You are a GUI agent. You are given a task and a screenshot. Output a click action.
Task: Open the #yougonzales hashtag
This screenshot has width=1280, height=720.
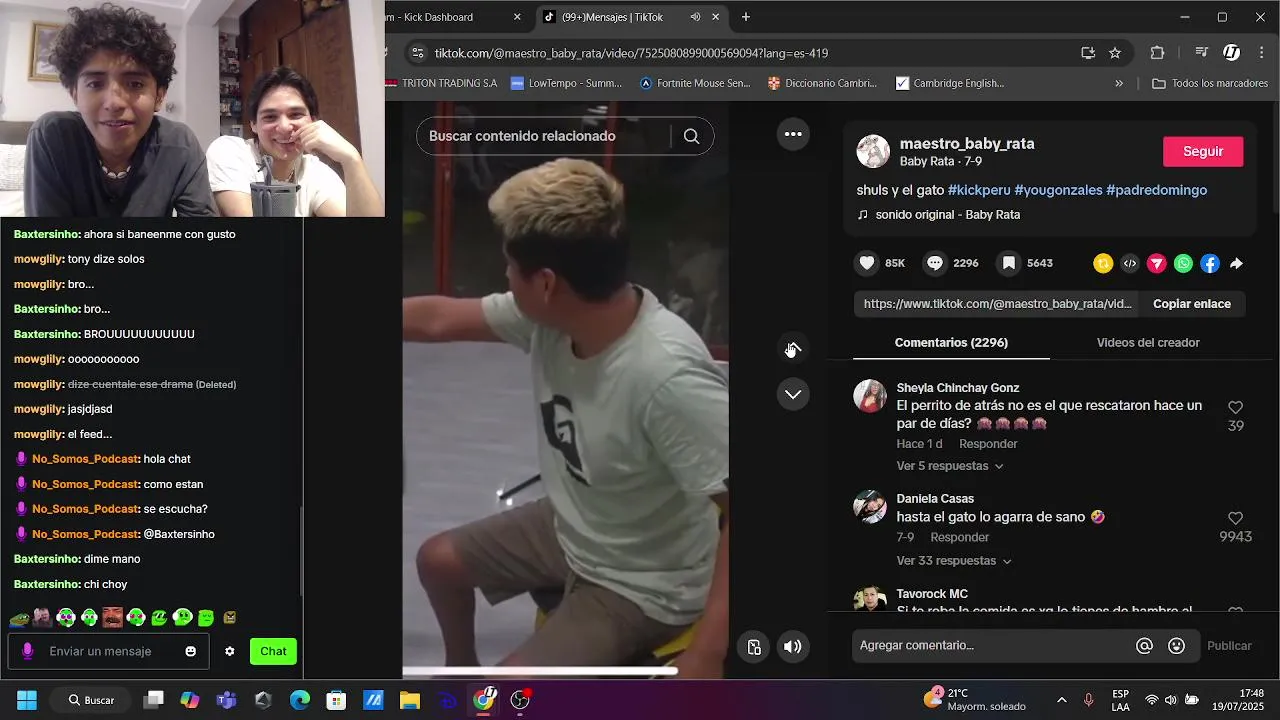pyautogui.click(x=1058, y=190)
